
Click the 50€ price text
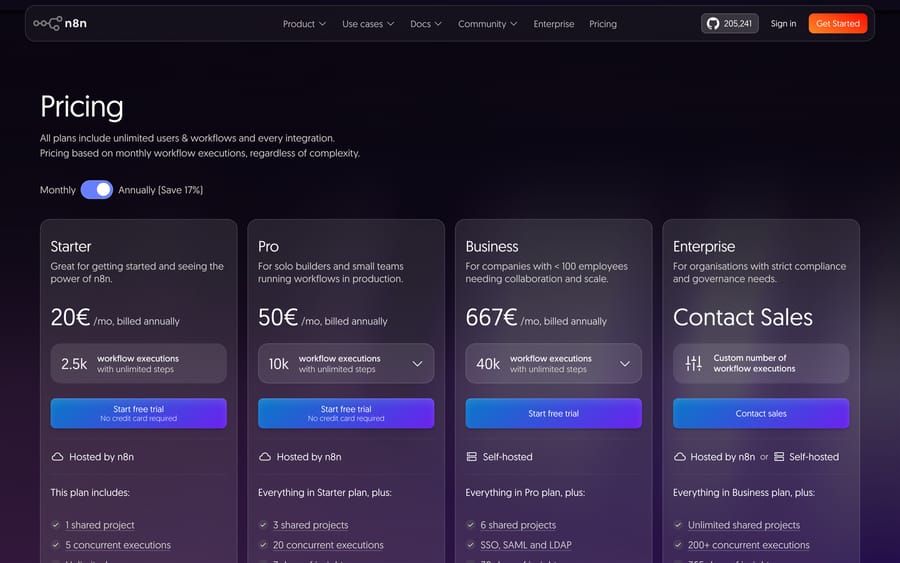(x=278, y=317)
